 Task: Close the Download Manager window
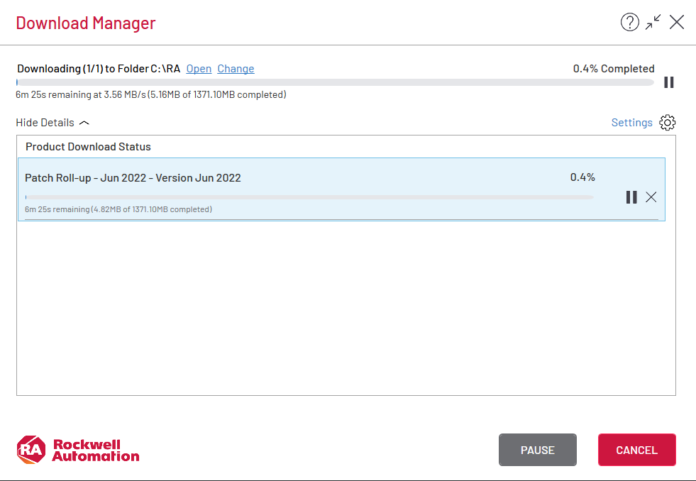pyautogui.click(x=677, y=22)
